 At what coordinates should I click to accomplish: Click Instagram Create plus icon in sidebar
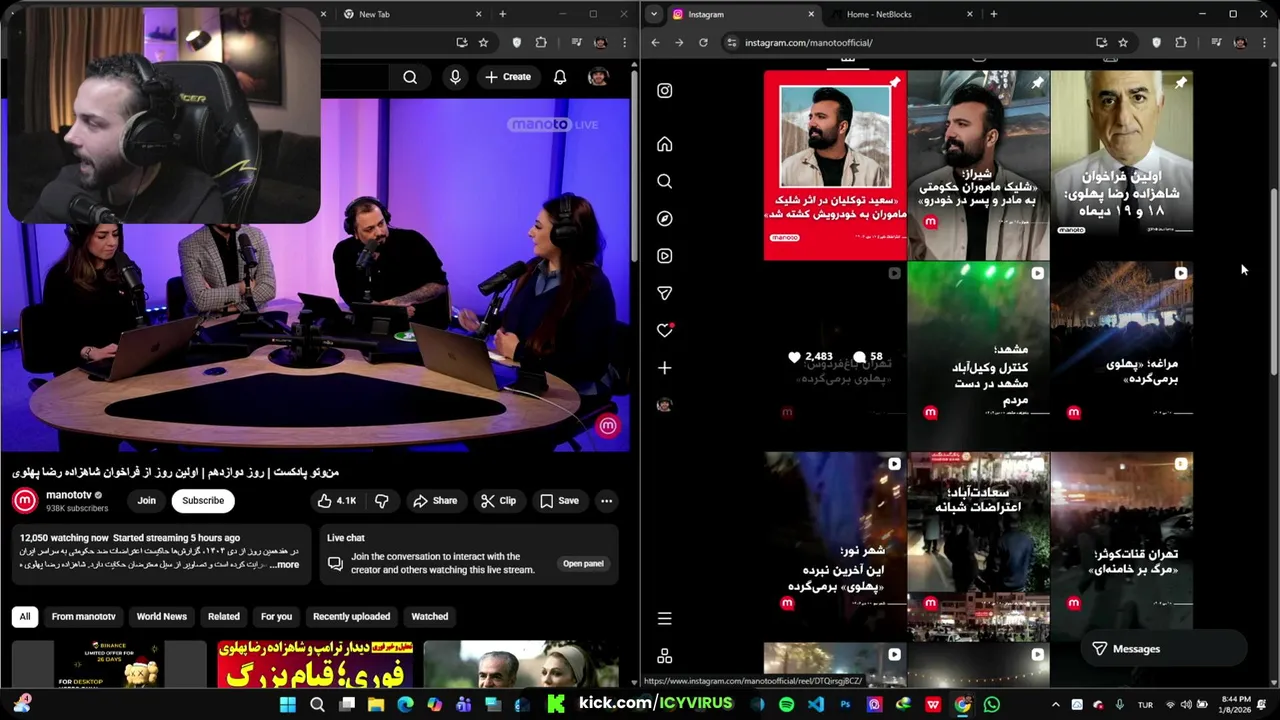click(665, 368)
